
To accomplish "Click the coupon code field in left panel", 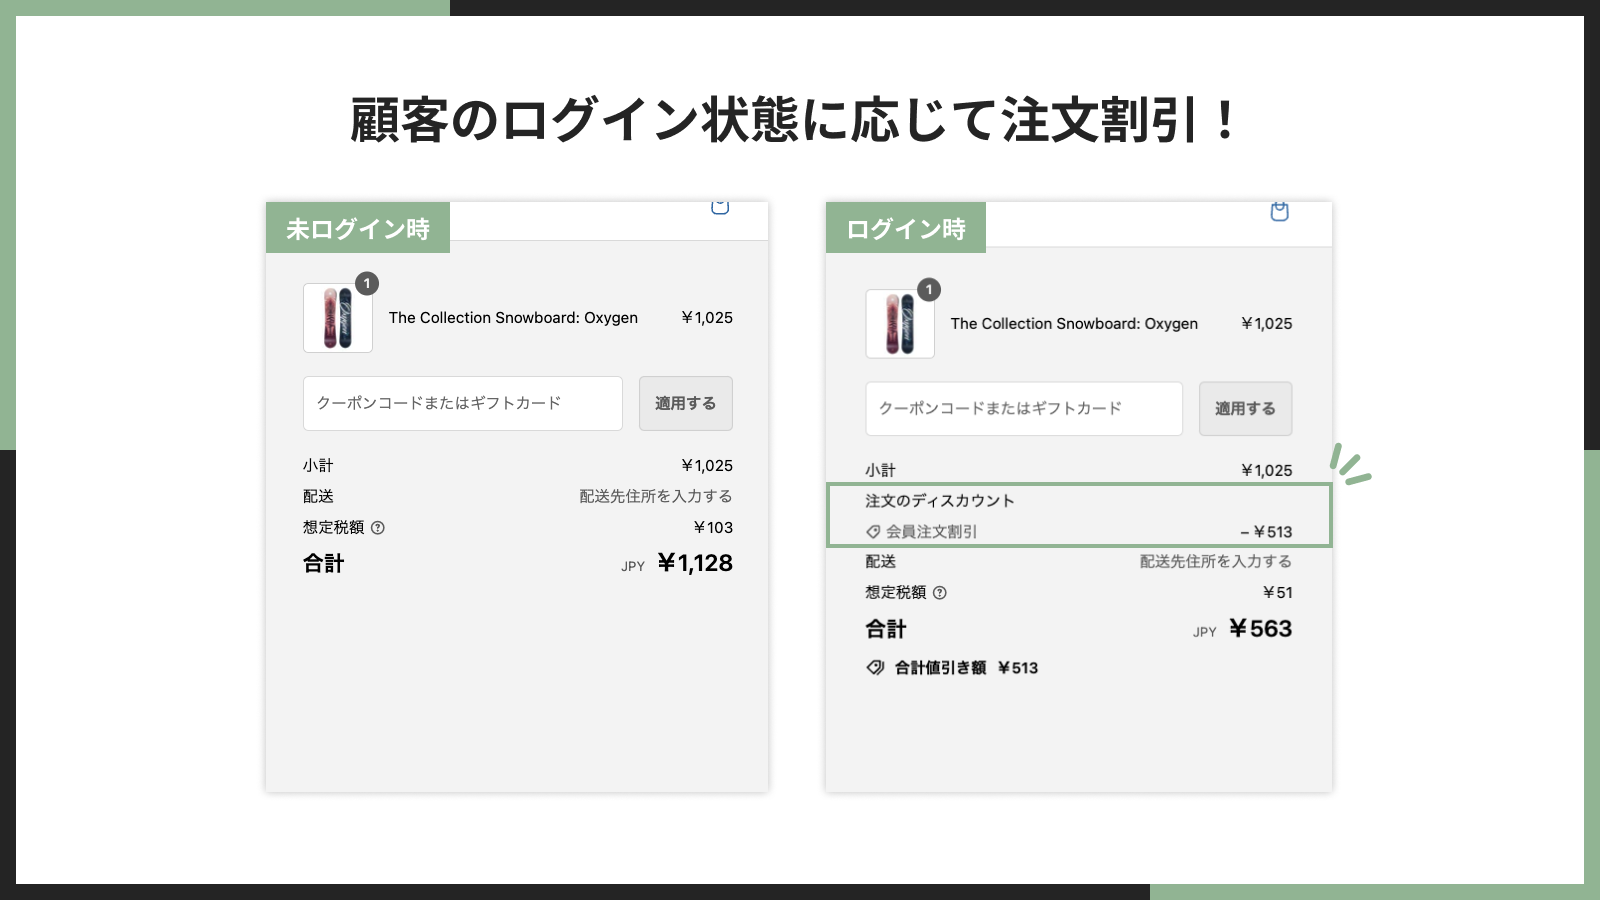I will [462, 403].
